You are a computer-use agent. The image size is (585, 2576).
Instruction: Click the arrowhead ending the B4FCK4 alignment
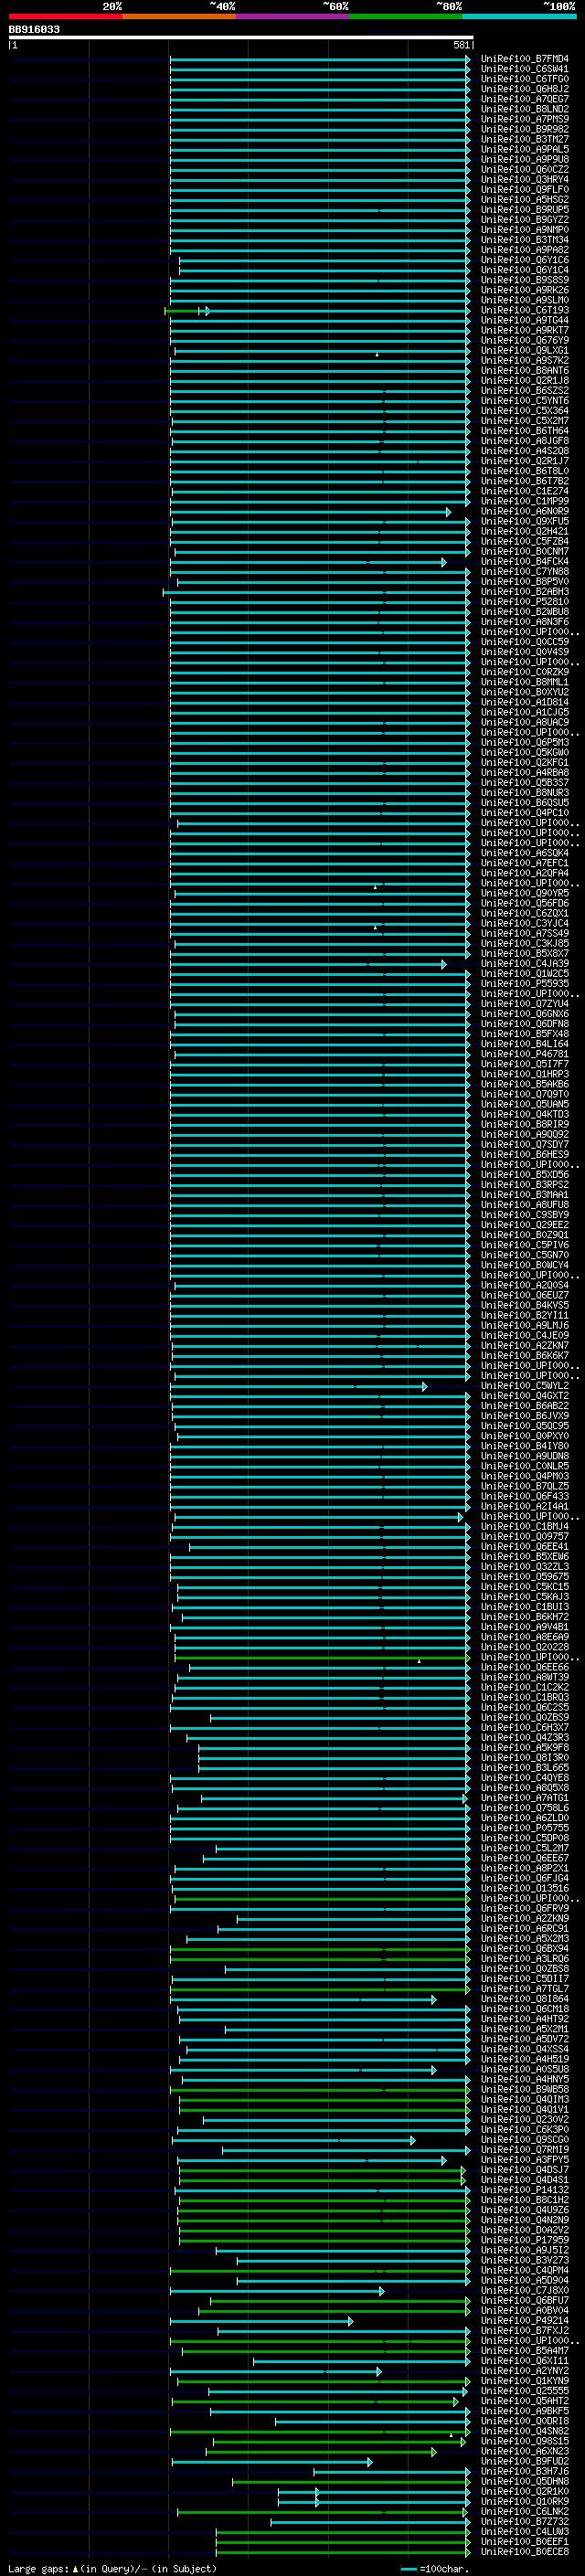[x=444, y=562]
